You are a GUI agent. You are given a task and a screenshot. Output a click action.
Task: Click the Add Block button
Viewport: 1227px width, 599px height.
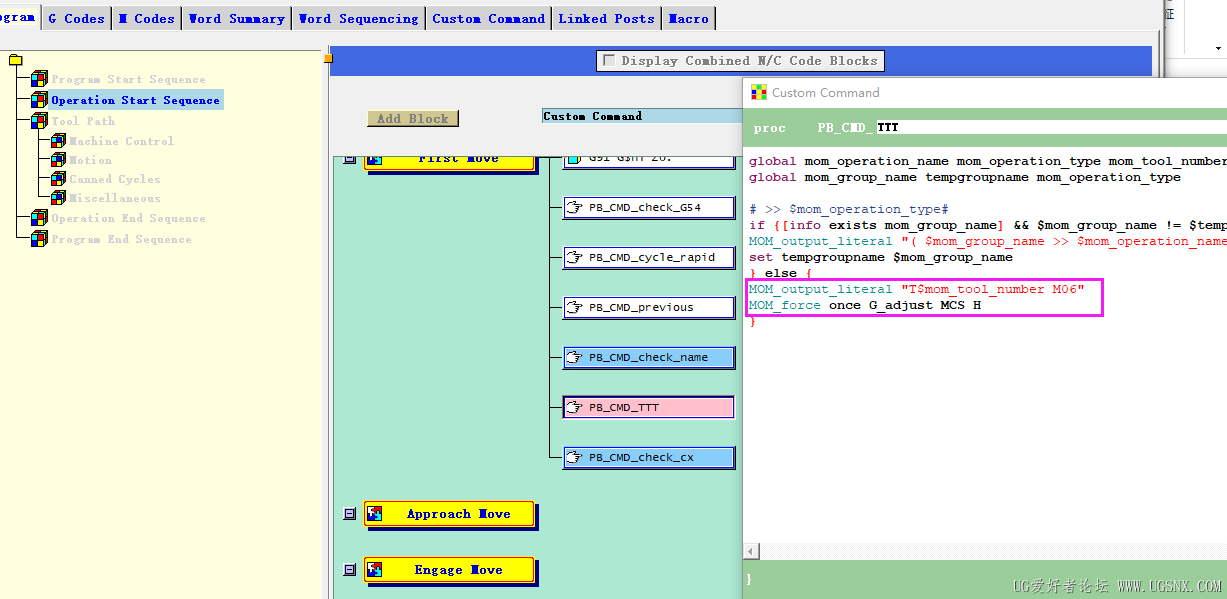point(413,118)
